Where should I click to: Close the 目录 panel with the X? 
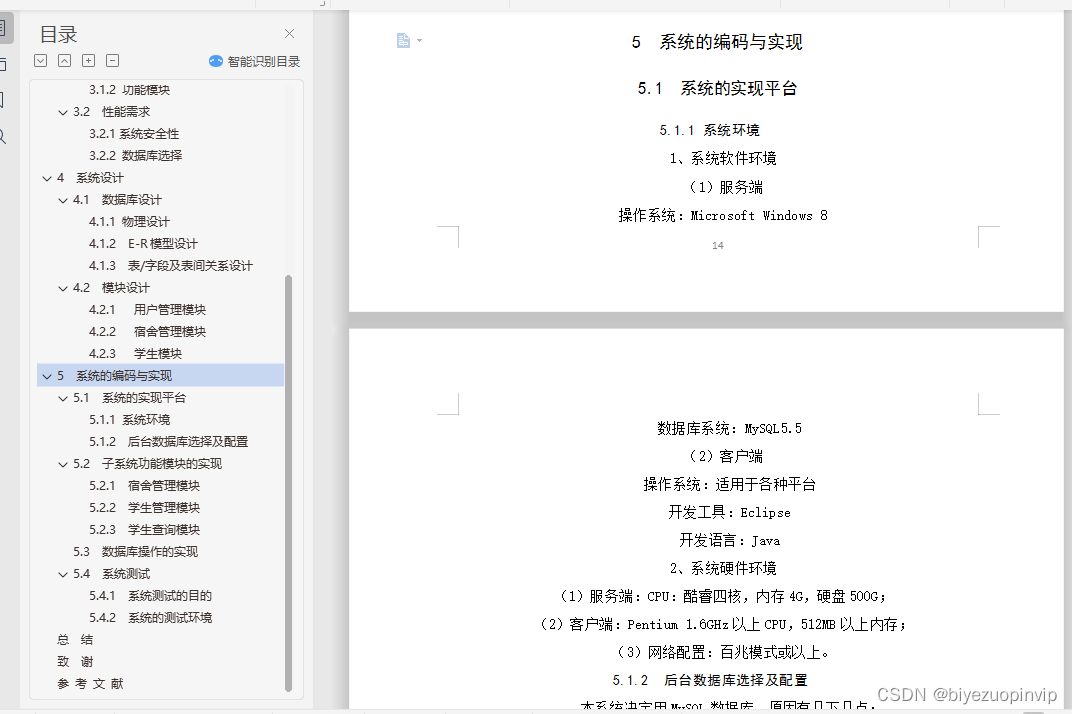(x=289, y=33)
